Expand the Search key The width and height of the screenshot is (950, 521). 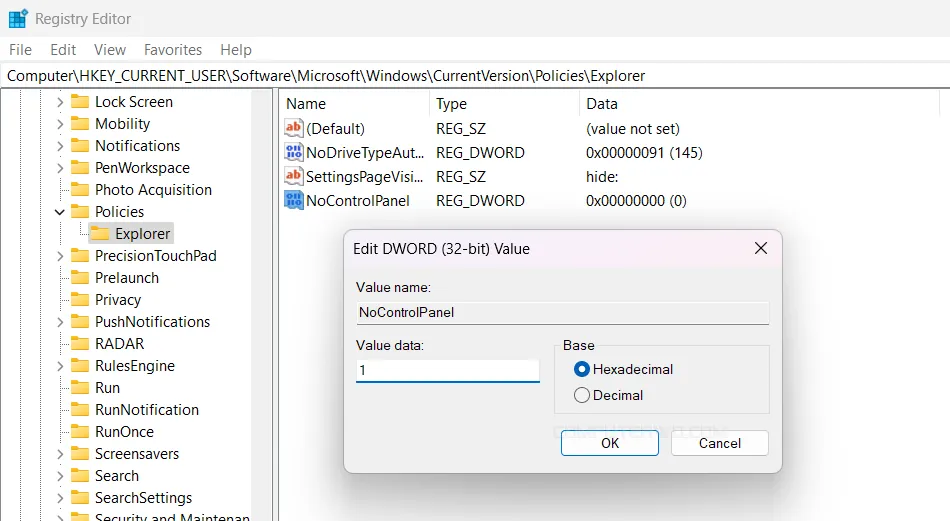(x=60, y=476)
